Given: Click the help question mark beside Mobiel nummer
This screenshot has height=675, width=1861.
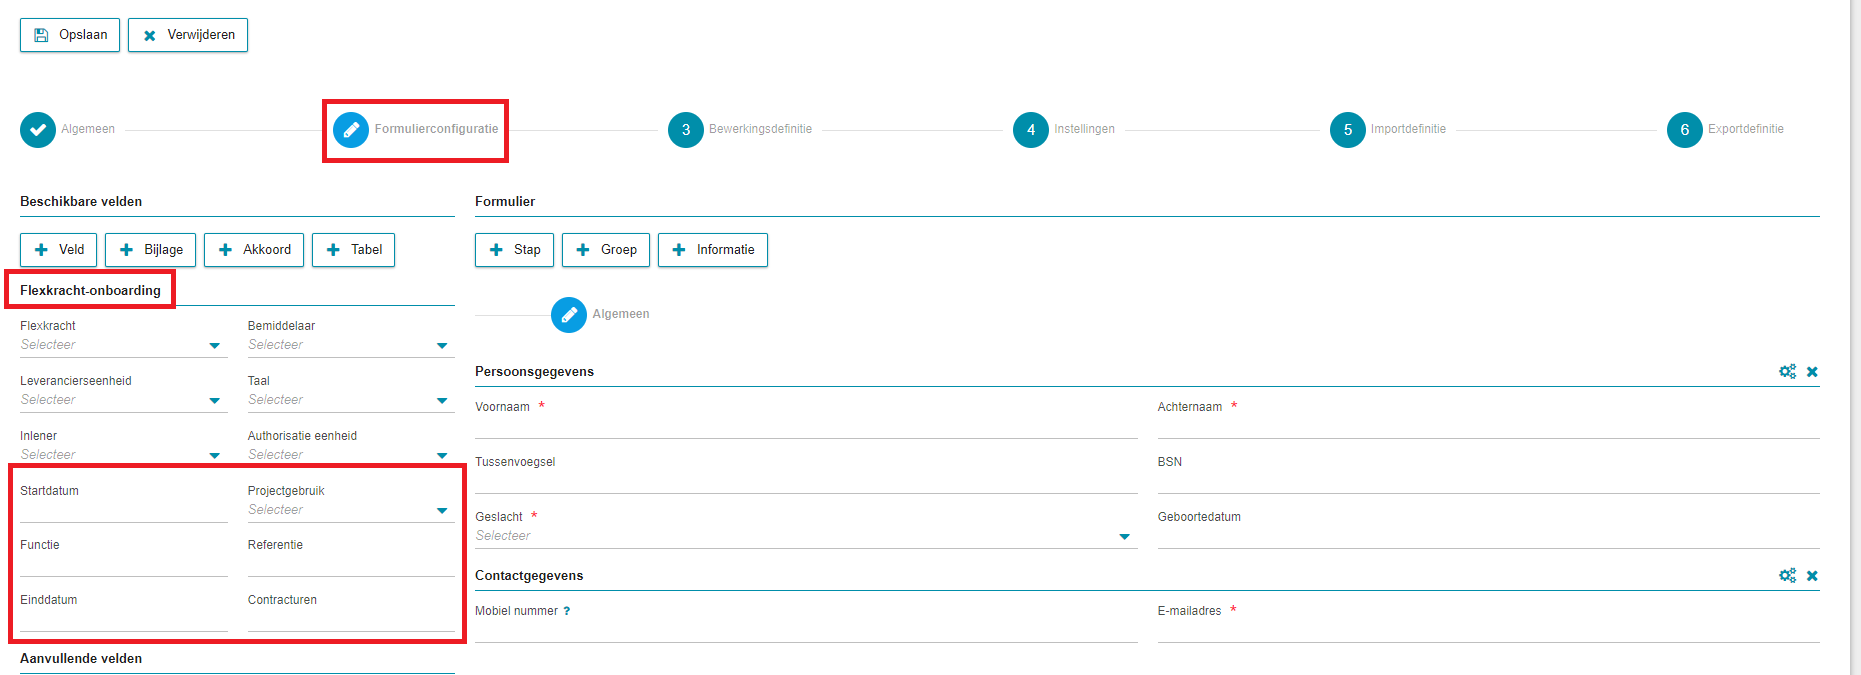Looking at the screenshot, I should tap(567, 611).
